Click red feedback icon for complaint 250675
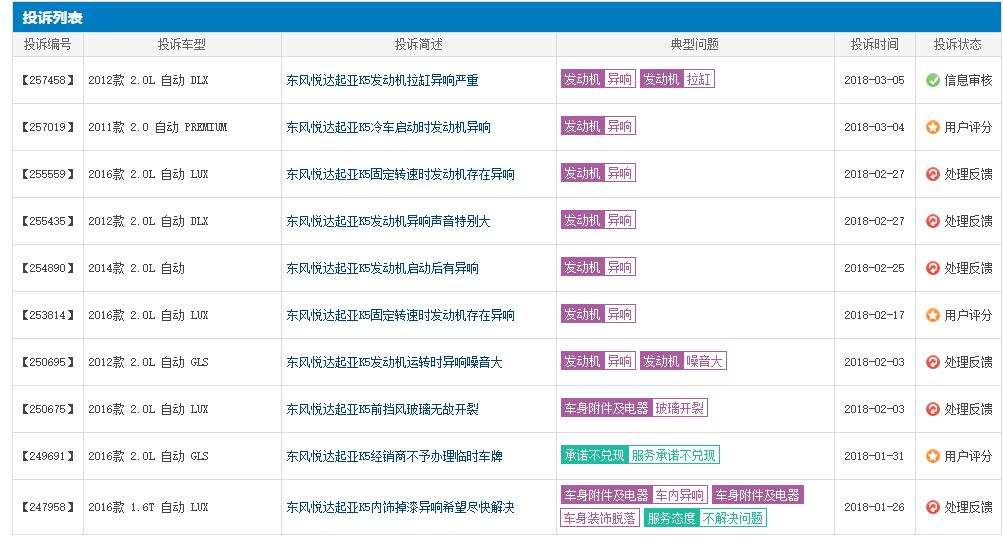The width and height of the screenshot is (1003, 540). click(x=933, y=409)
